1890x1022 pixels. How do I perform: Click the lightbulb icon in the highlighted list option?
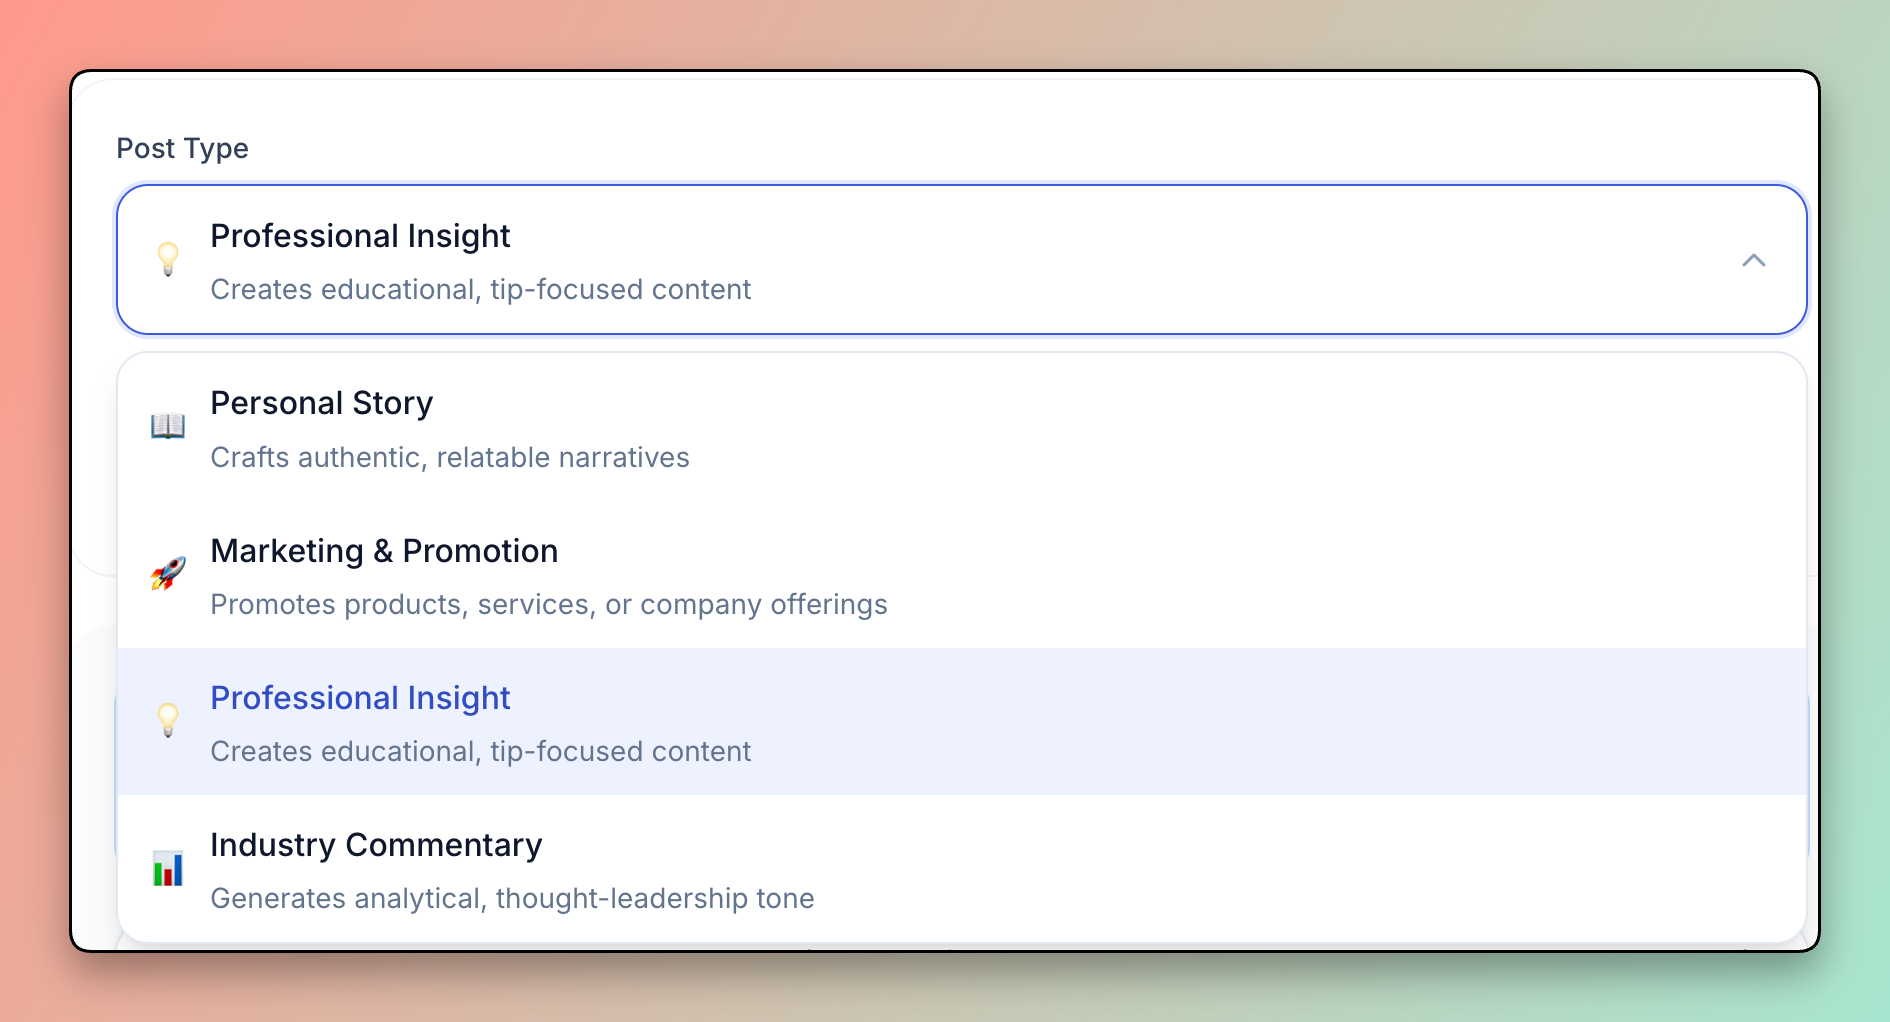pyautogui.click(x=168, y=720)
